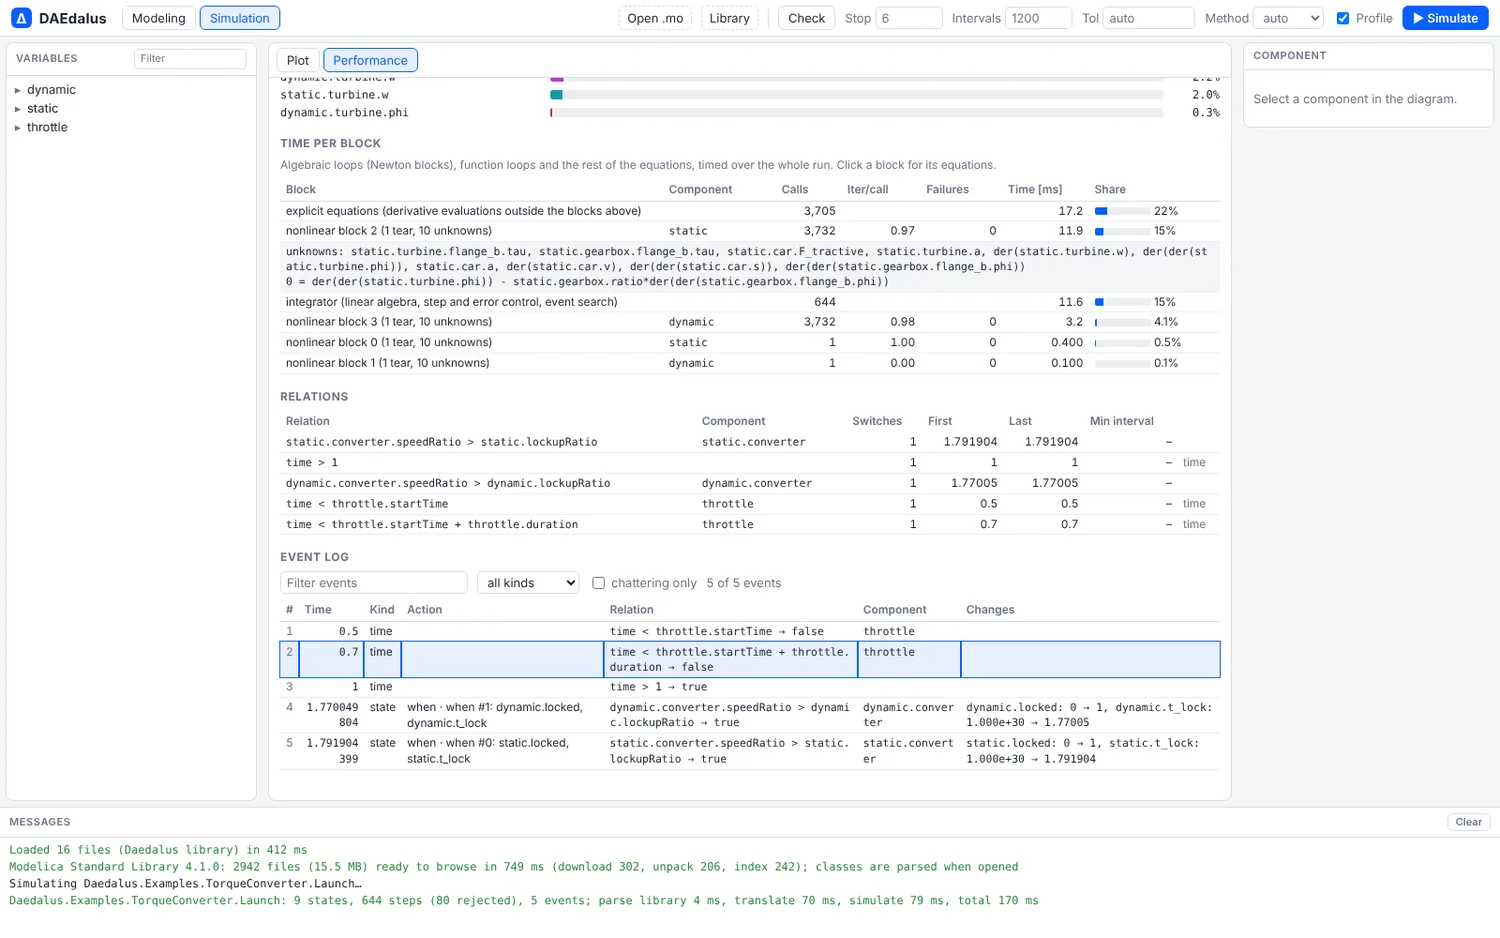The image size is (1500, 938).
Task: Select event log row 3 at time 1
Action: click(749, 687)
